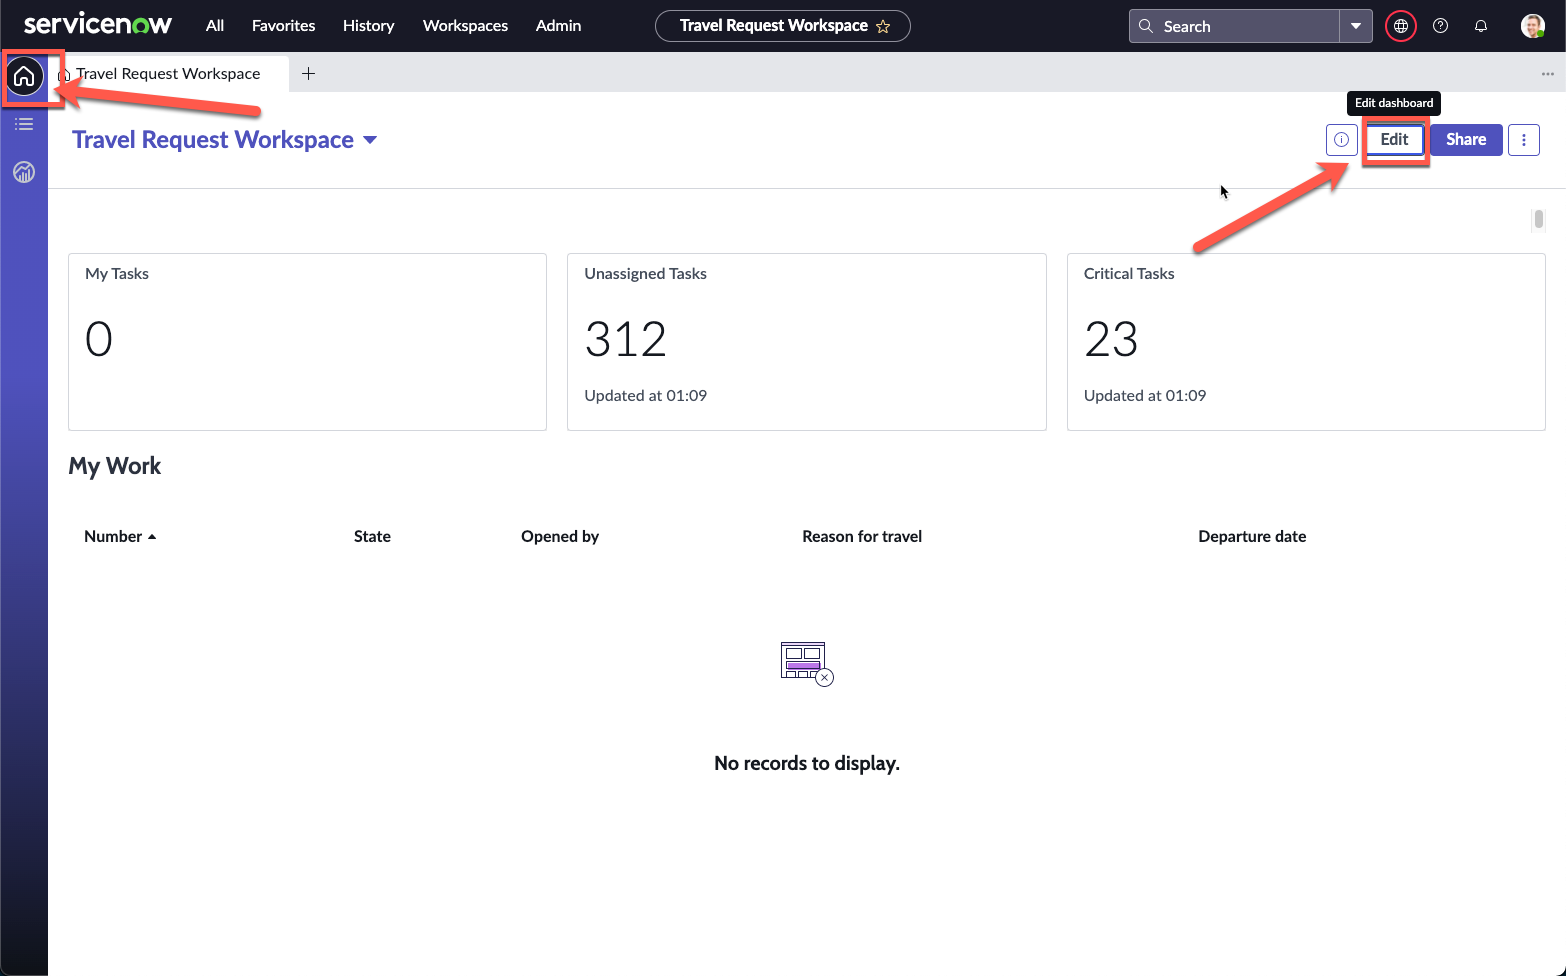This screenshot has height=976, width=1566.
Task: Click the dashboard vertical scrollbar thumb
Action: 1538,219
